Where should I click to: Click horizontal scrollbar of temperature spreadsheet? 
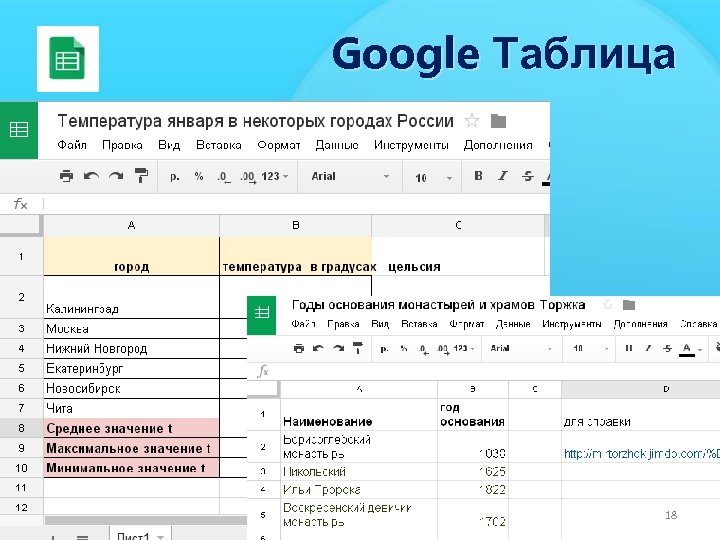[146, 520]
